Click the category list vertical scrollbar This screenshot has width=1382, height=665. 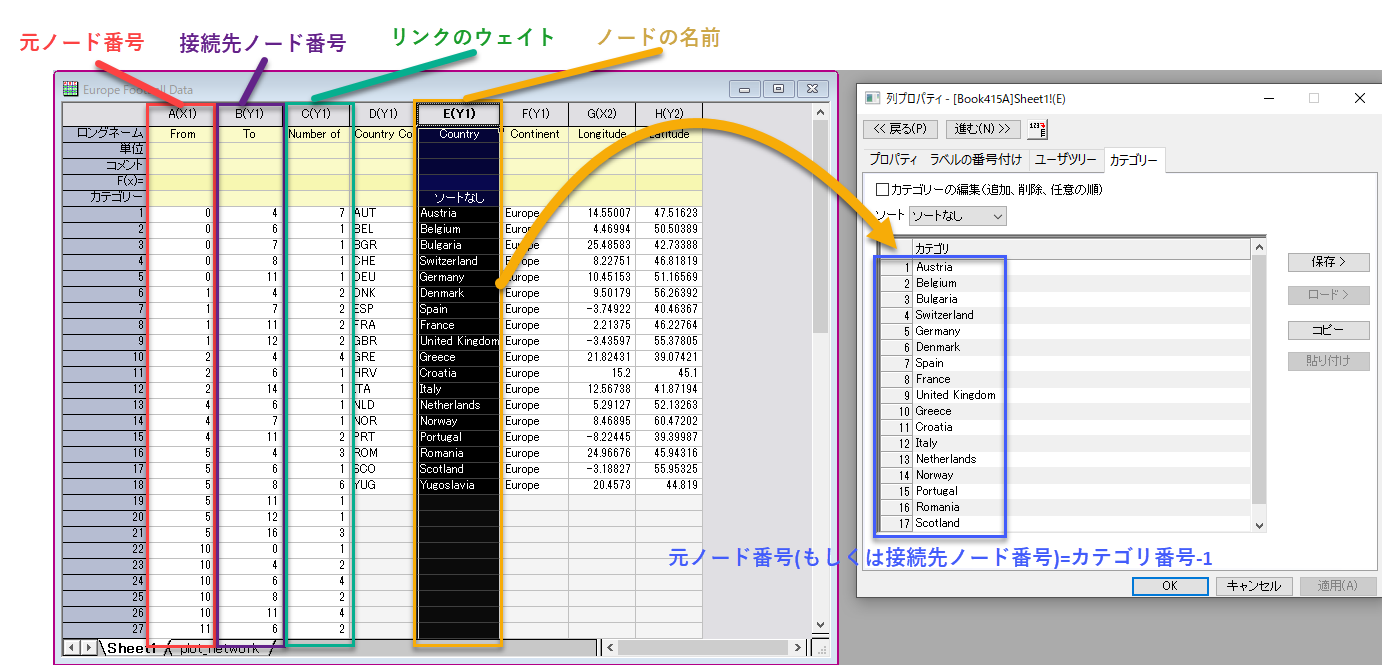click(x=1258, y=385)
